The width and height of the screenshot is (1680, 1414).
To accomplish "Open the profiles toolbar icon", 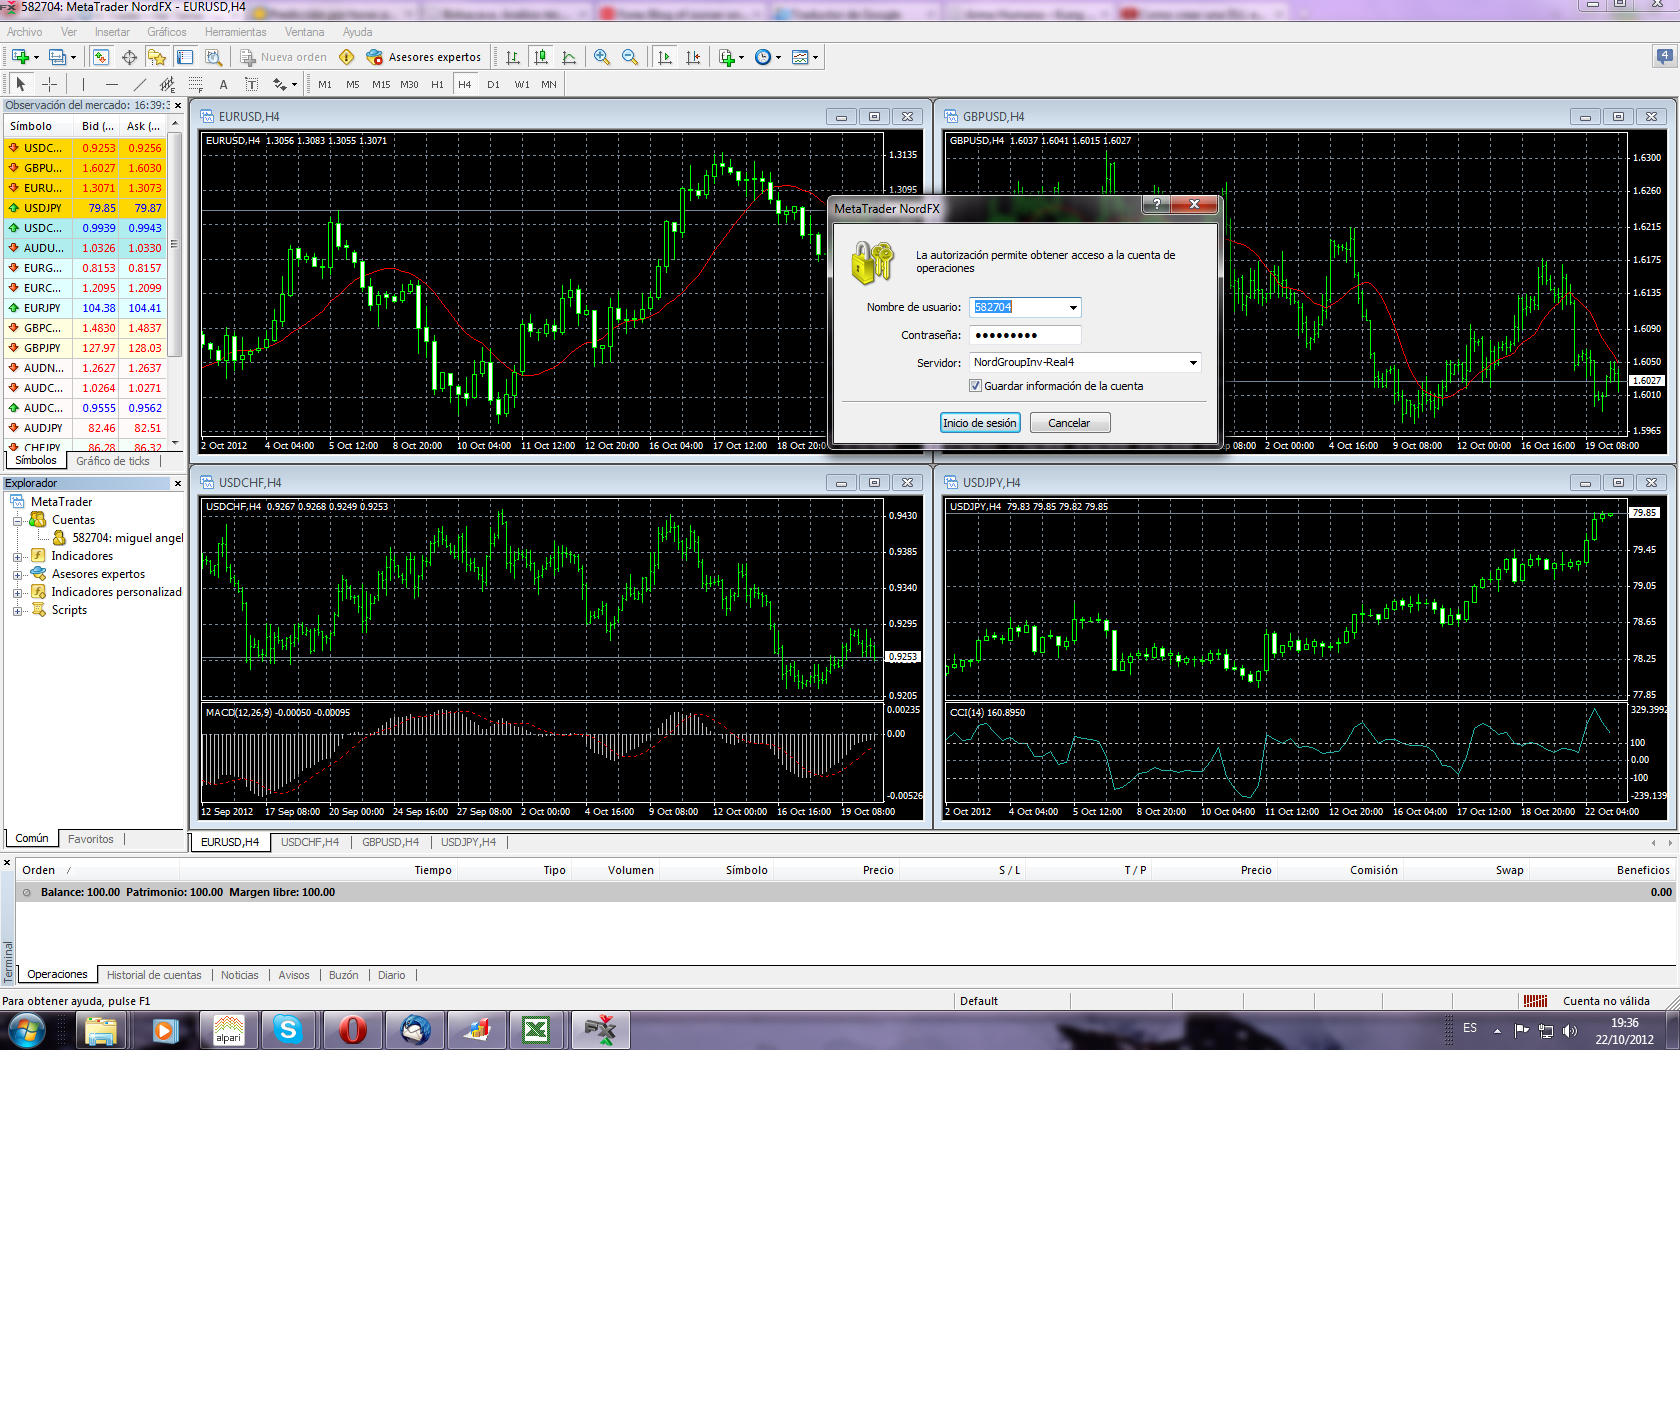I will [58, 57].
